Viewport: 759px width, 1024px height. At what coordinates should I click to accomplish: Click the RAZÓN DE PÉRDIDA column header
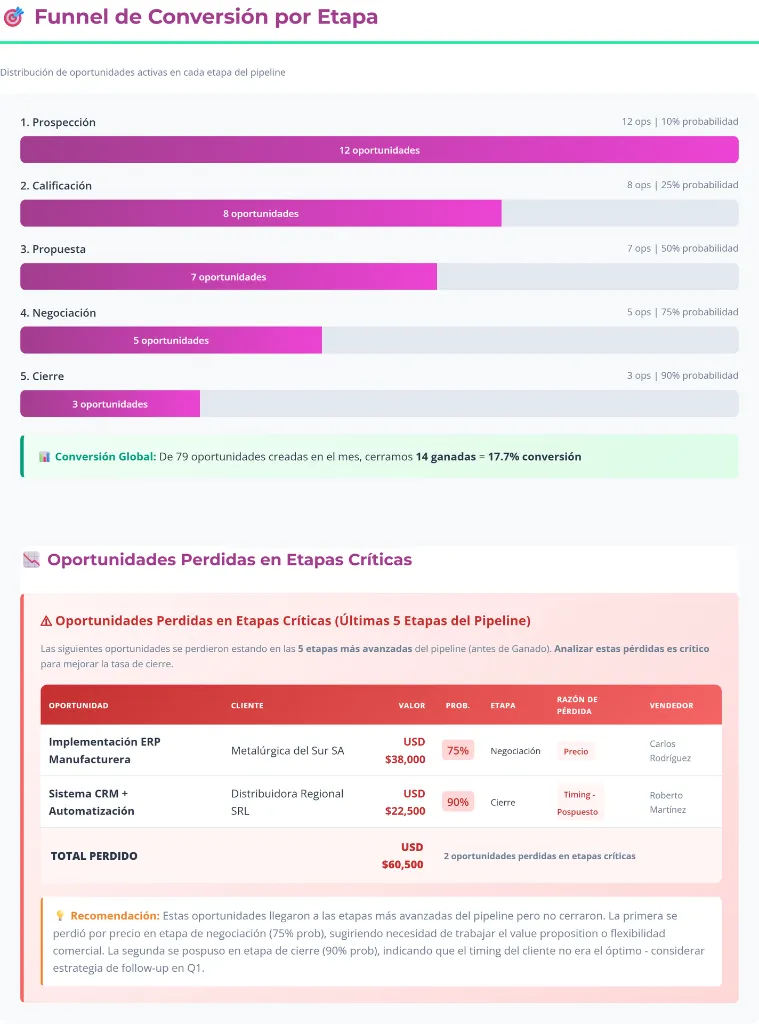(x=577, y=705)
